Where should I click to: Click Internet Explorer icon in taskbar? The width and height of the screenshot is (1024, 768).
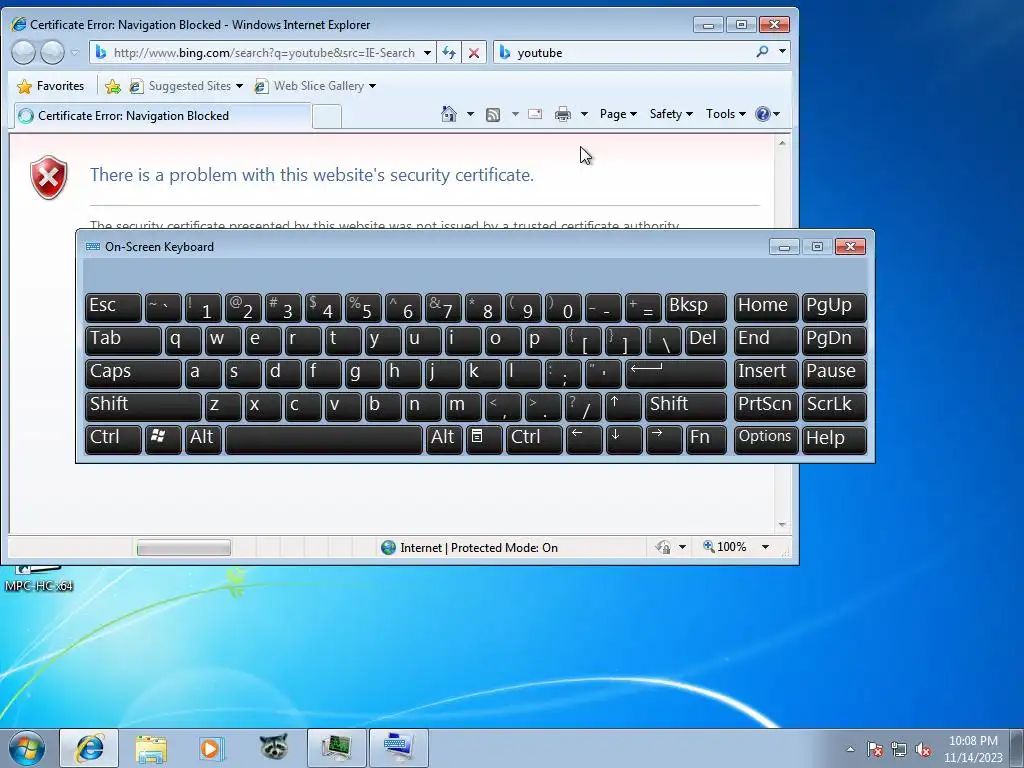pyautogui.click(x=89, y=748)
